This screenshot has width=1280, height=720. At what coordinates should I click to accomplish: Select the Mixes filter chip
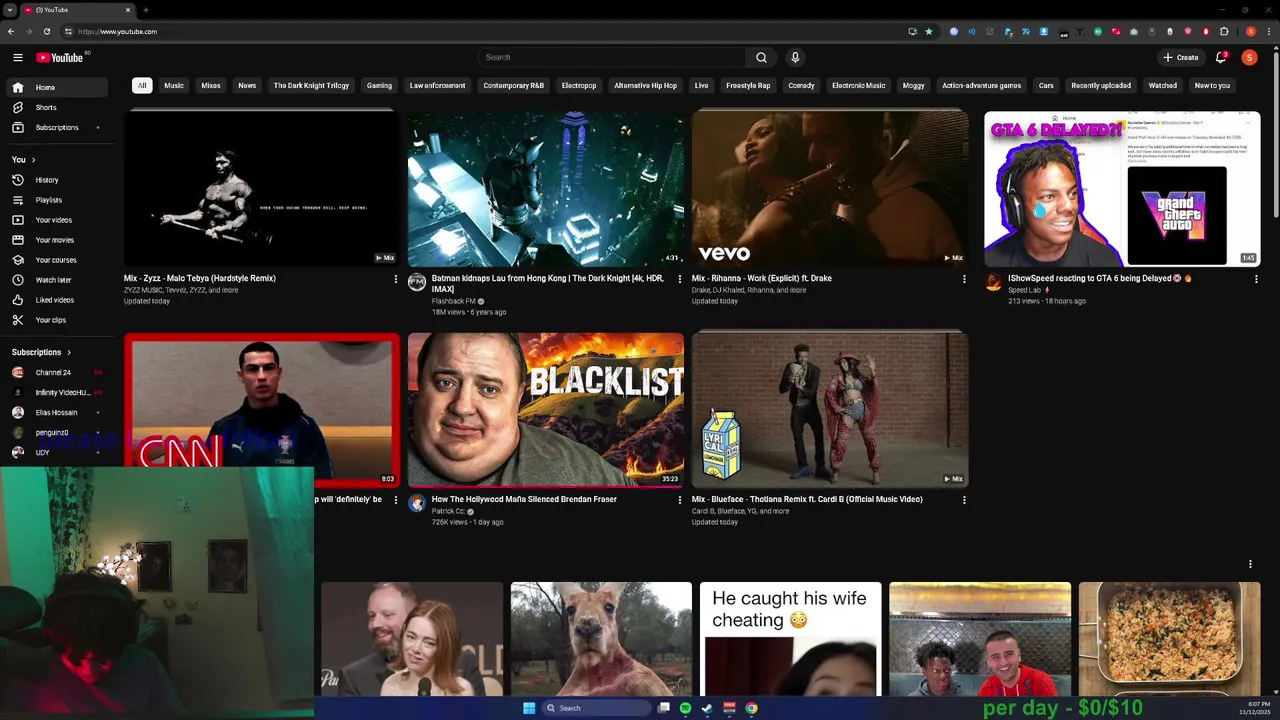211,85
